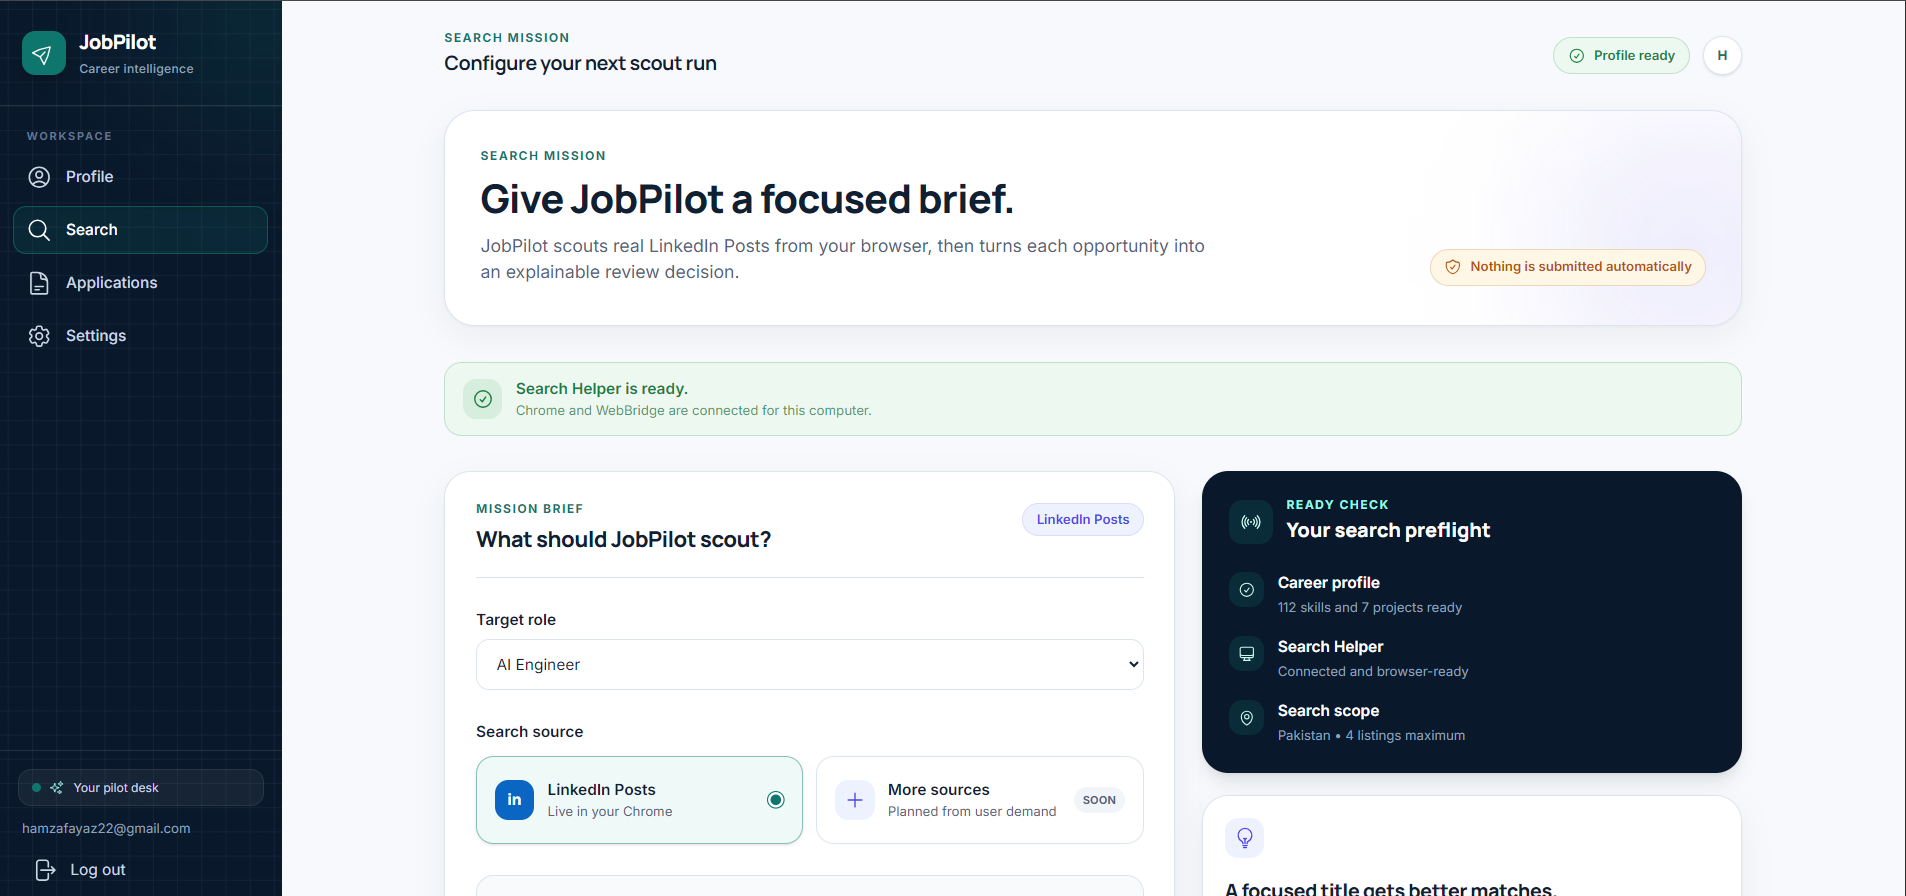The image size is (1906, 896).
Task: Click the '112 skills and 7 projects ready' text
Action: 1370,608
